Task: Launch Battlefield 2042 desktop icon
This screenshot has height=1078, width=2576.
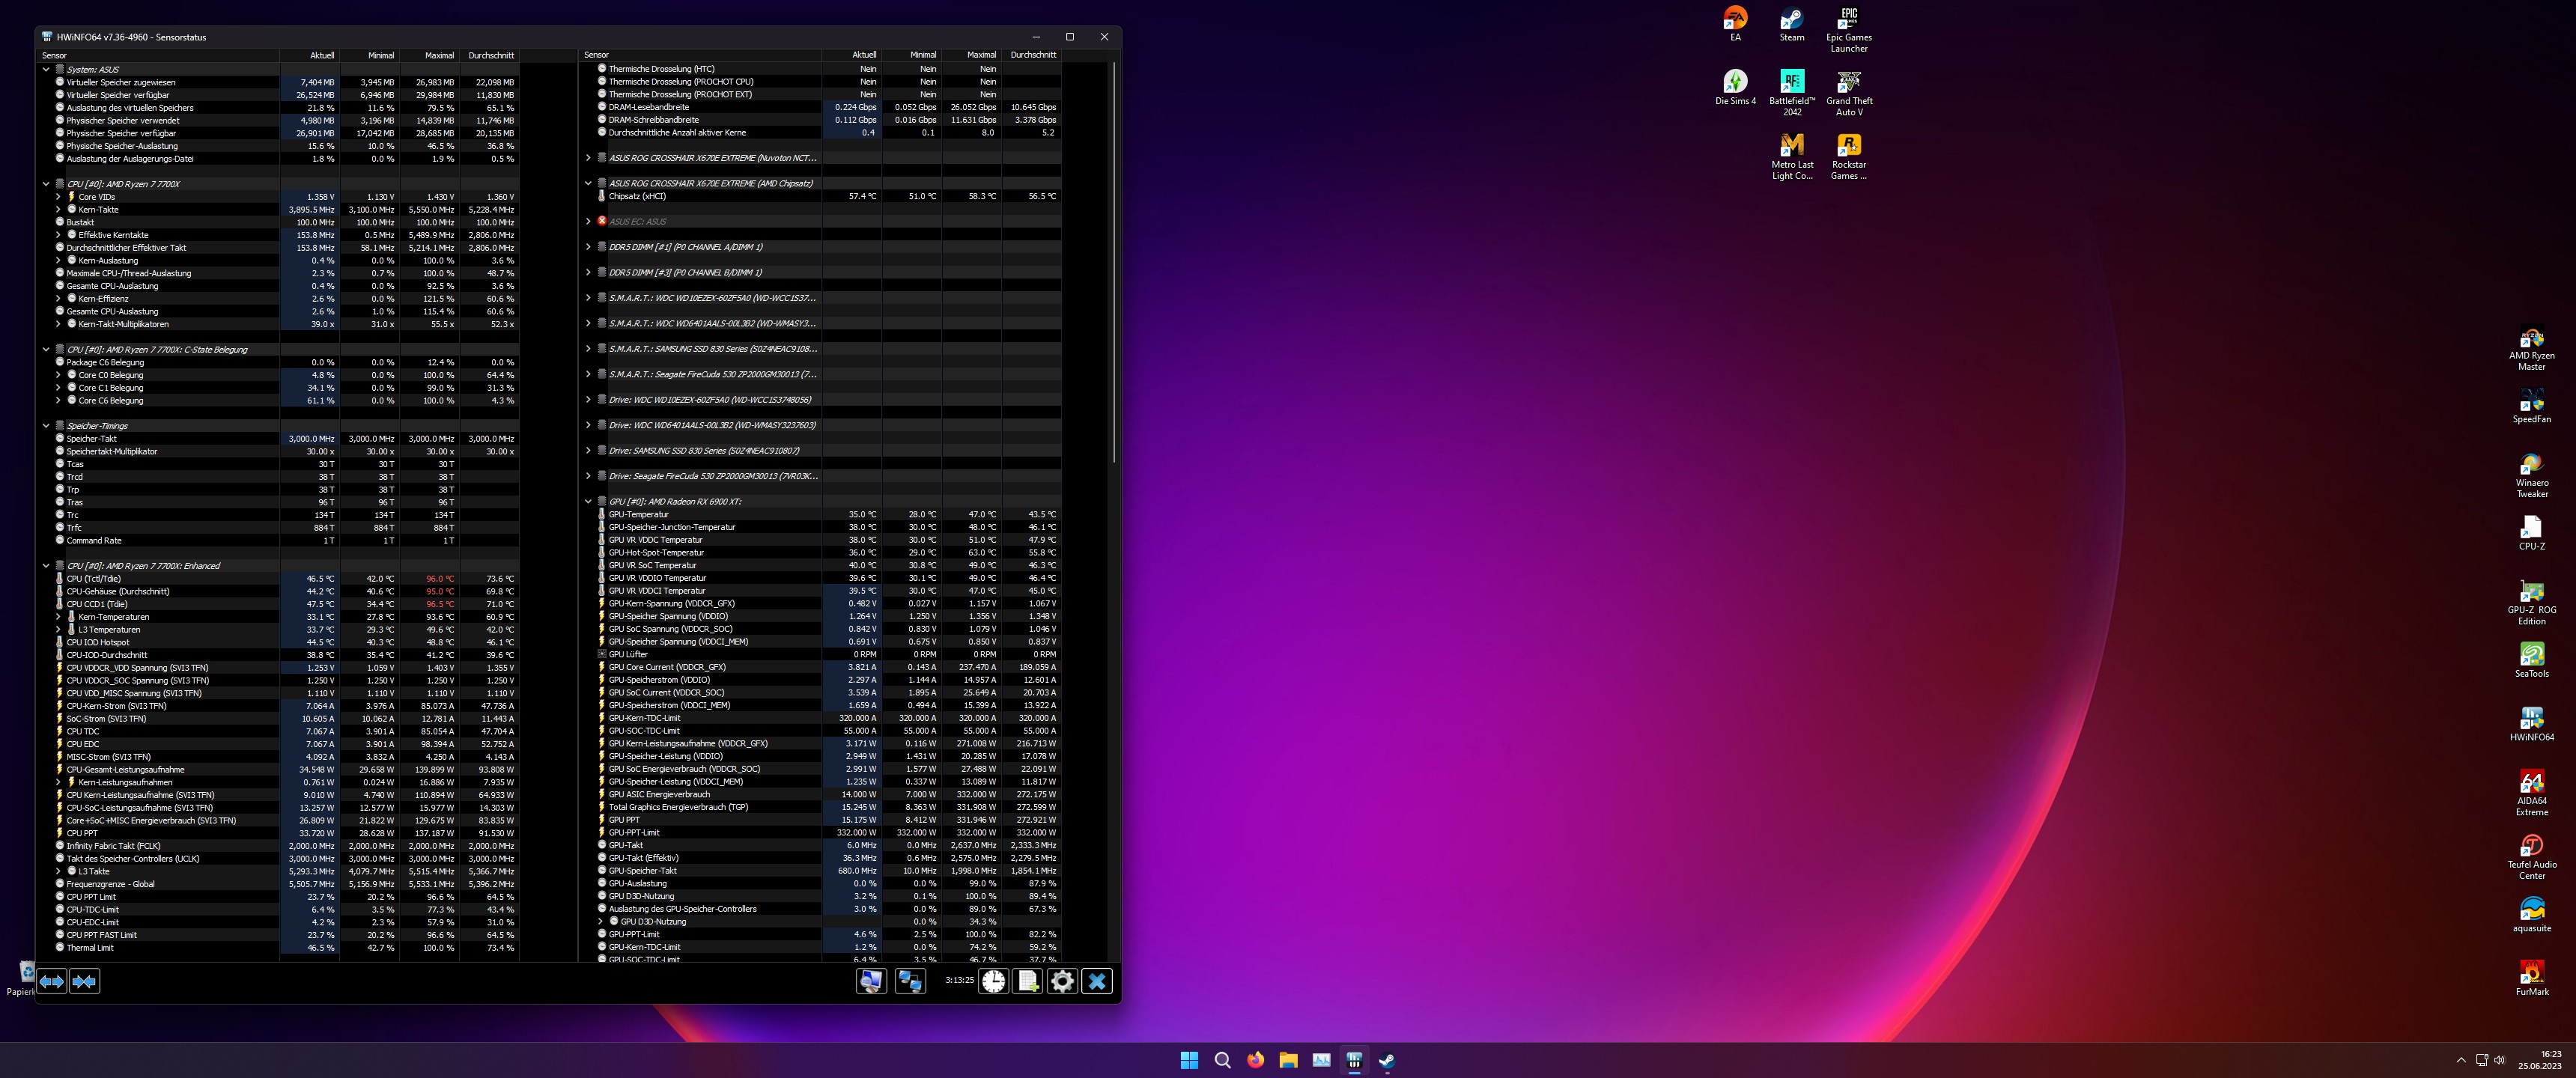Action: [x=1792, y=93]
